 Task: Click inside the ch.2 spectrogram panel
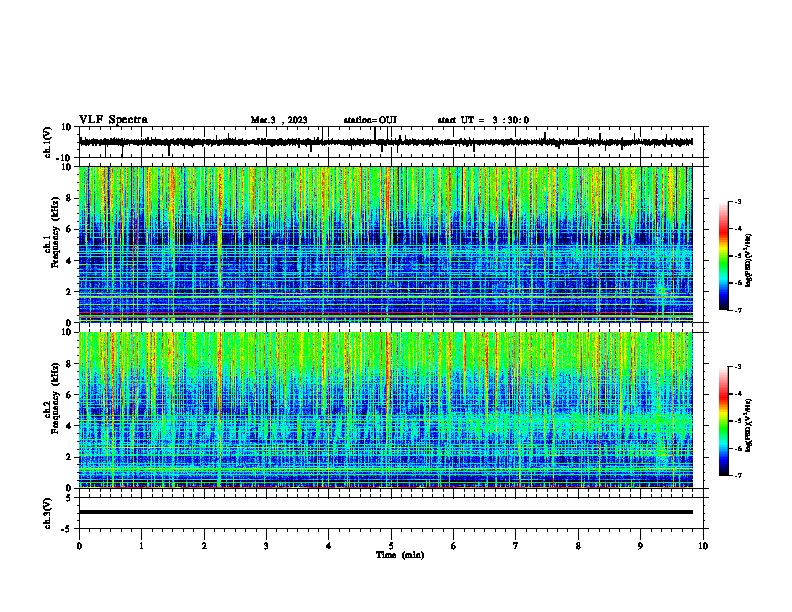click(x=385, y=410)
